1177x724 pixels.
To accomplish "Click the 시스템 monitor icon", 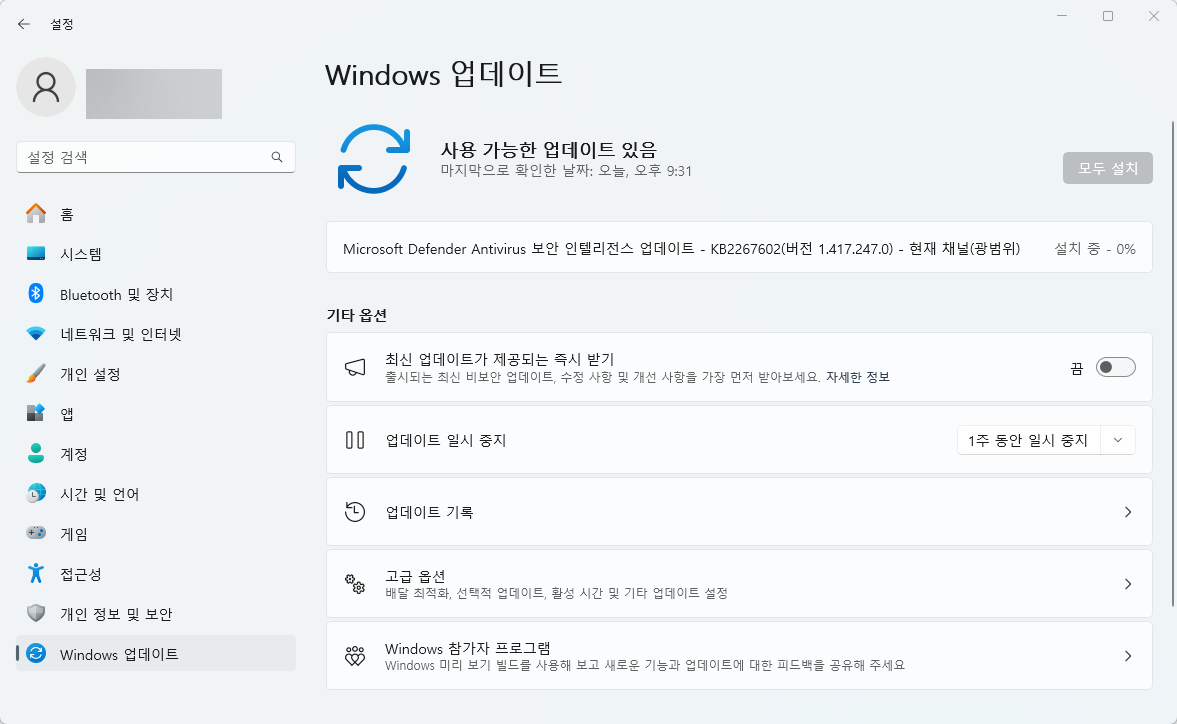I will (x=36, y=254).
